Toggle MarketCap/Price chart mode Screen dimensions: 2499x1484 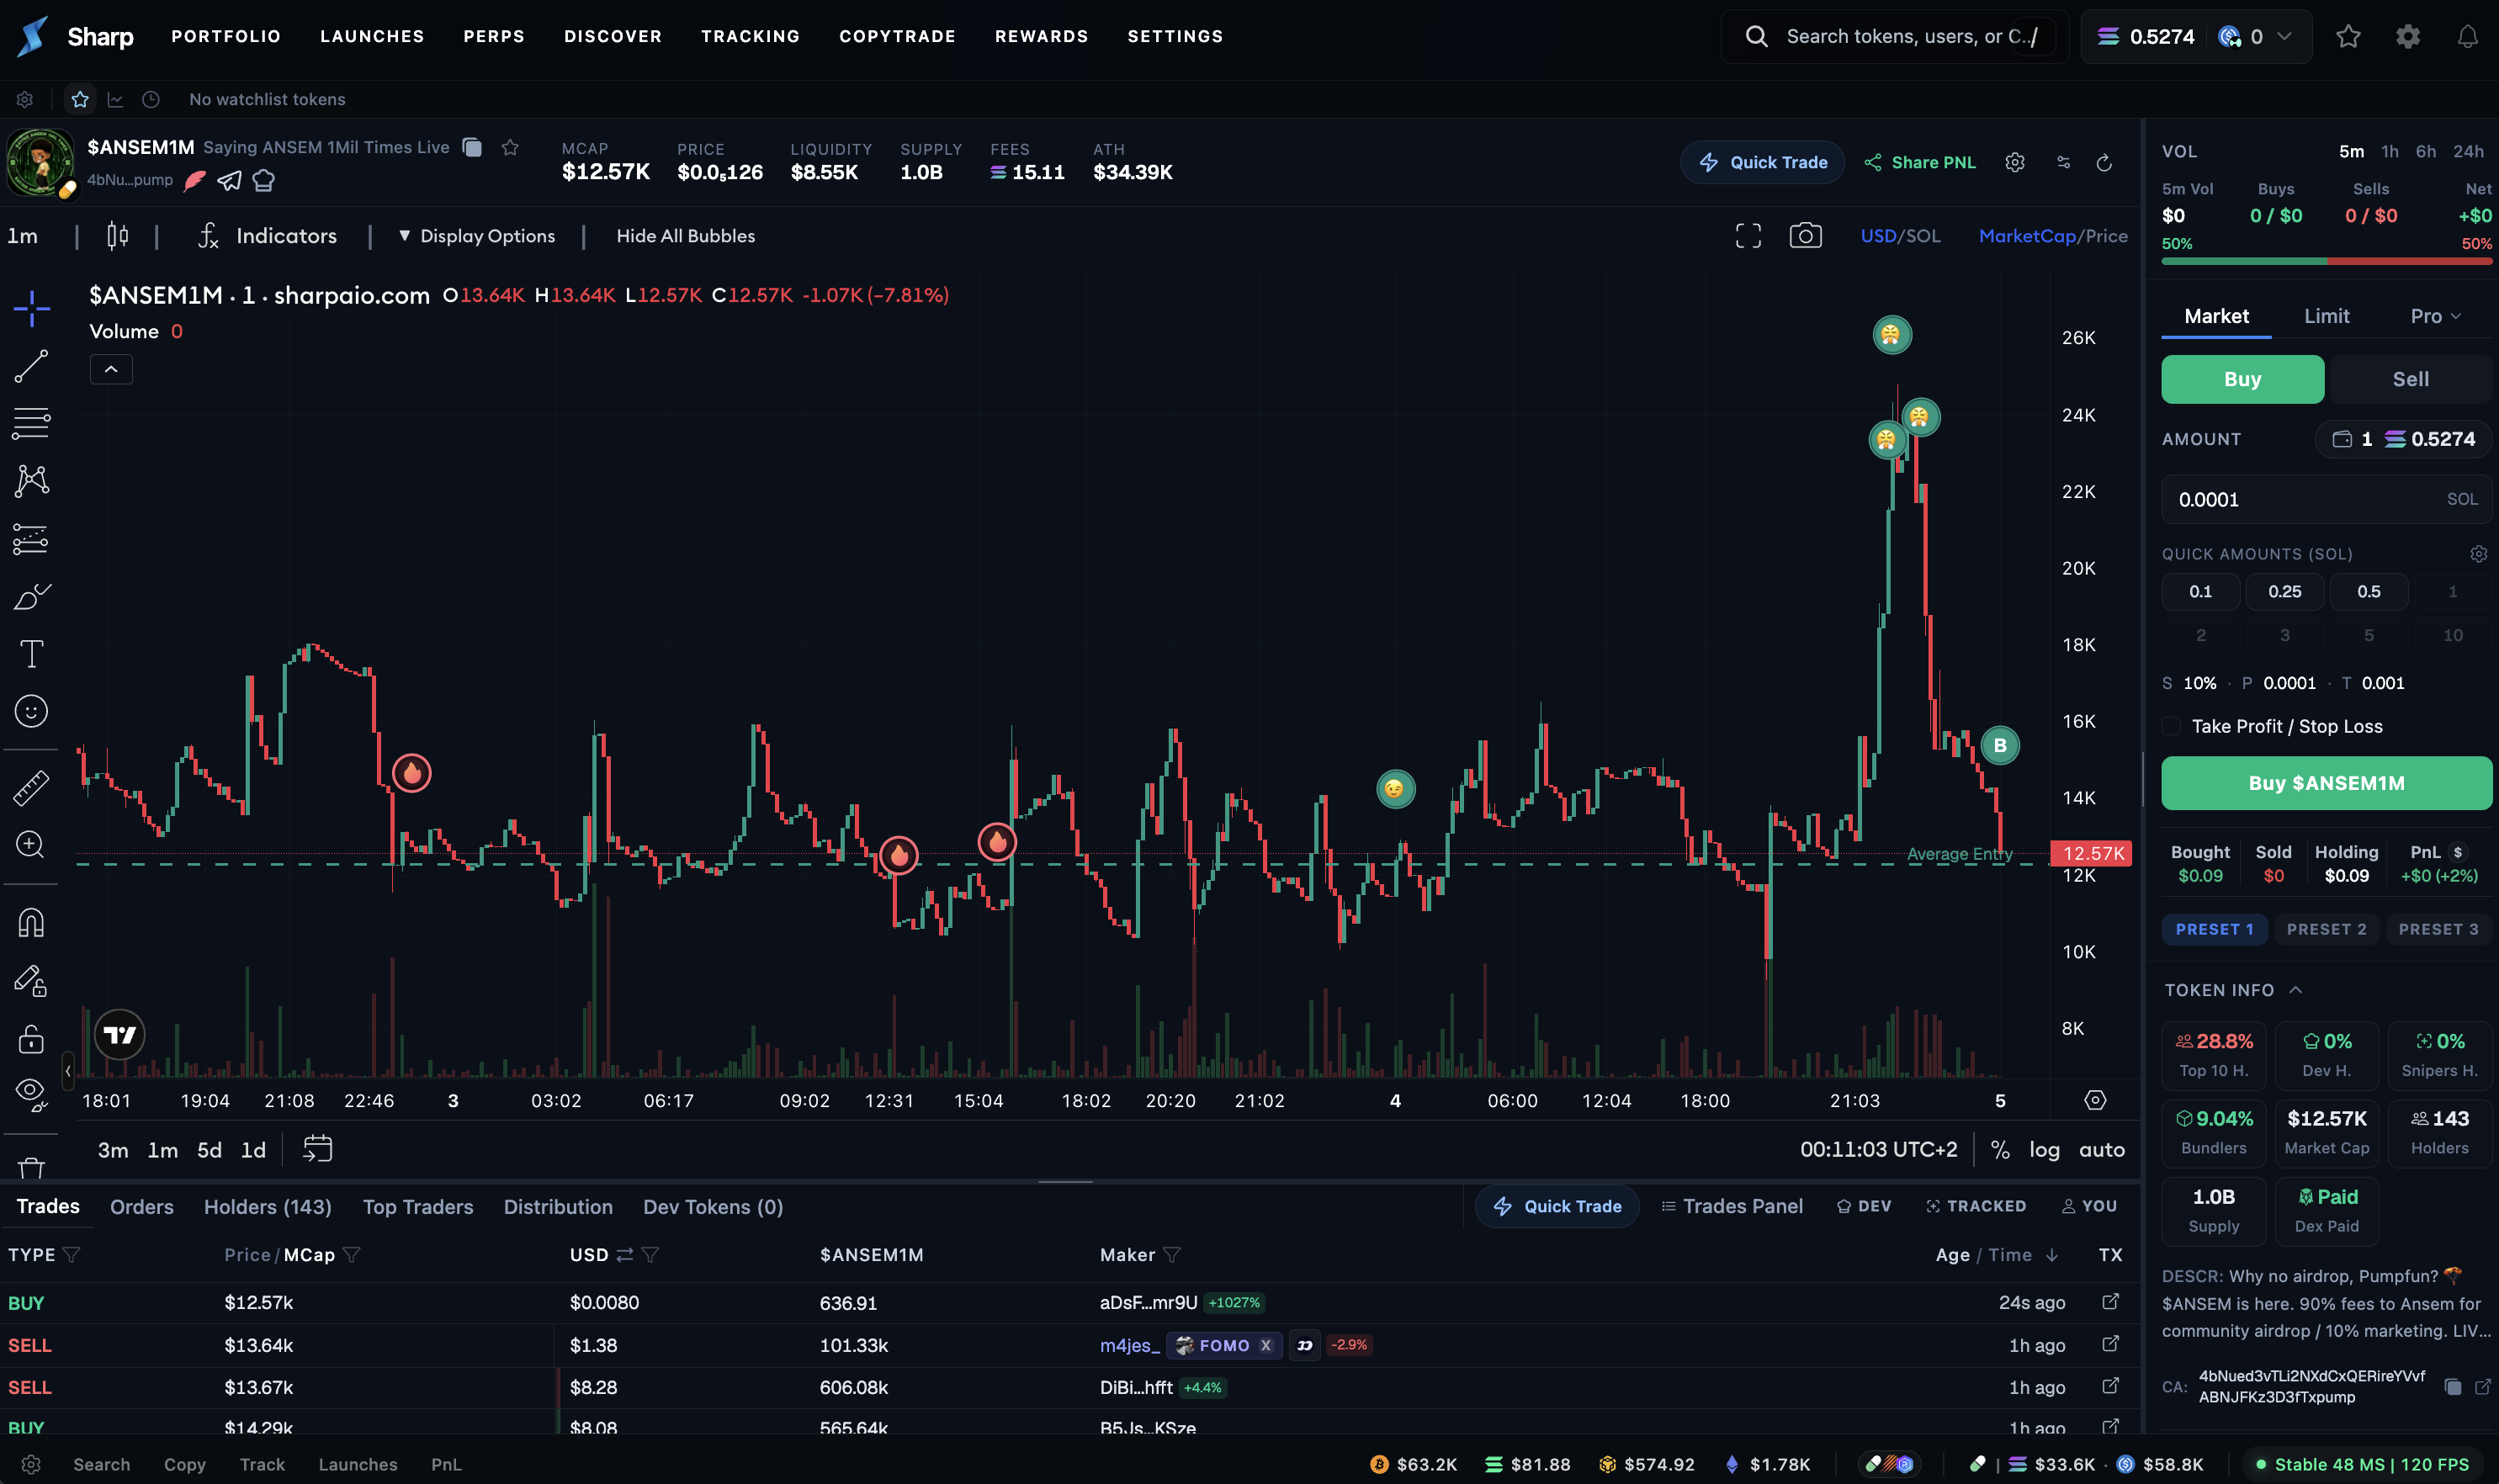tap(2053, 236)
